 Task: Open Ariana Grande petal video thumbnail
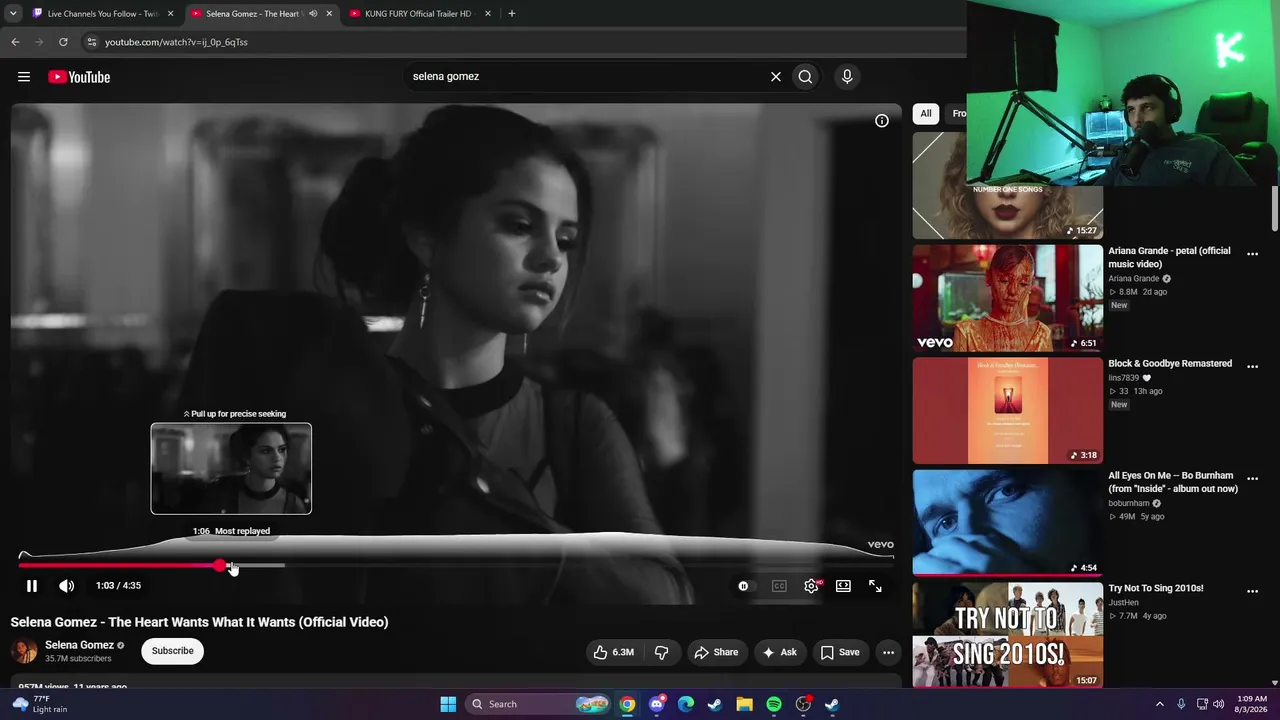coord(1008,298)
